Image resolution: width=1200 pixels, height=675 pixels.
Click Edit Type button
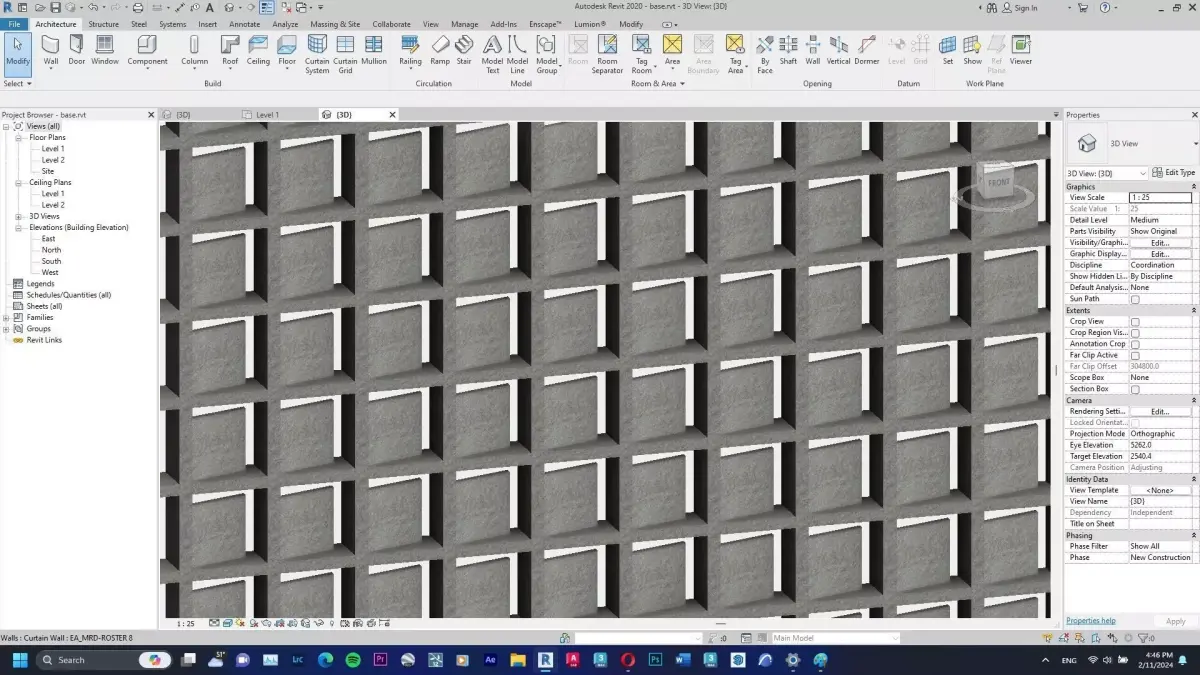[1174, 173]
